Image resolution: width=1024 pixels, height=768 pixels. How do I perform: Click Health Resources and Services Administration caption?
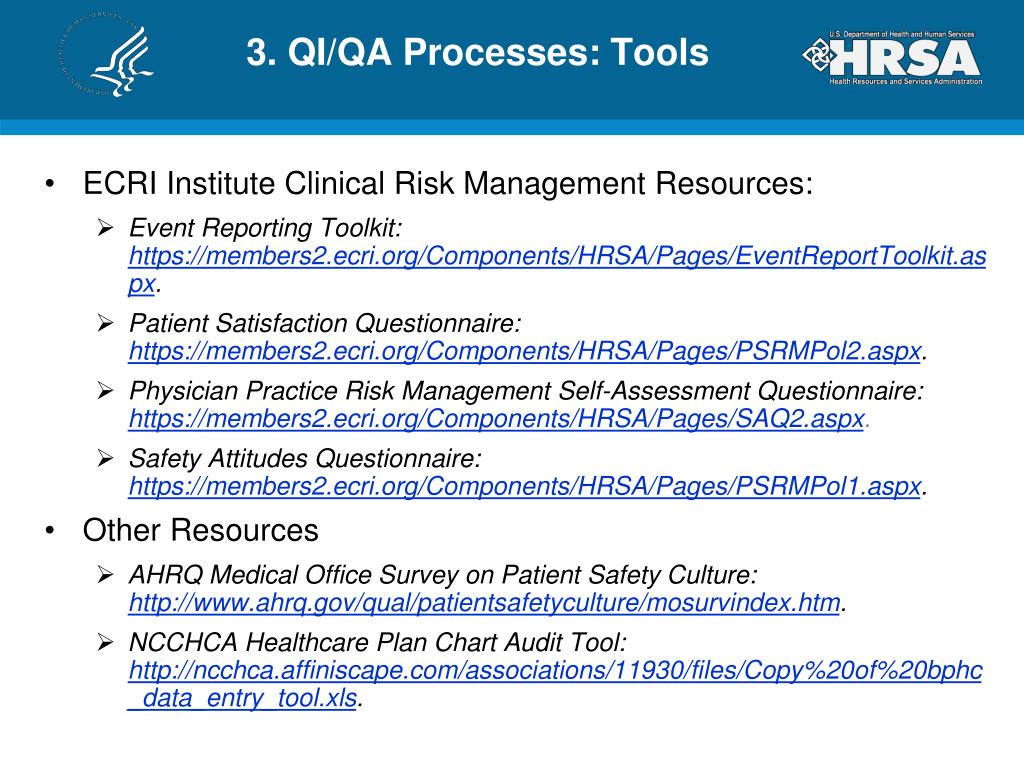pos(905,81)
